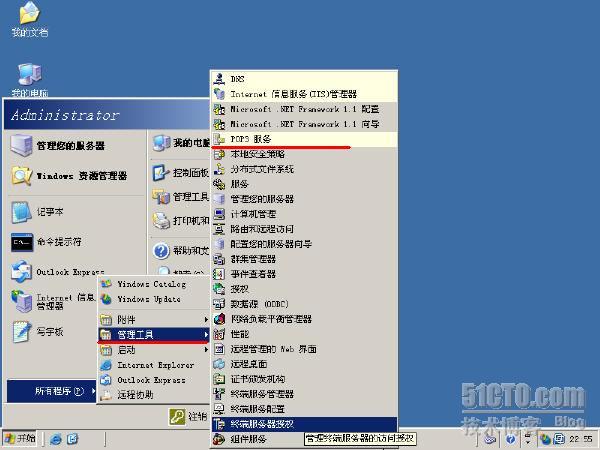Click the 组件服务 icon
The image size is (600, 450).
click(x=219, y=439)
